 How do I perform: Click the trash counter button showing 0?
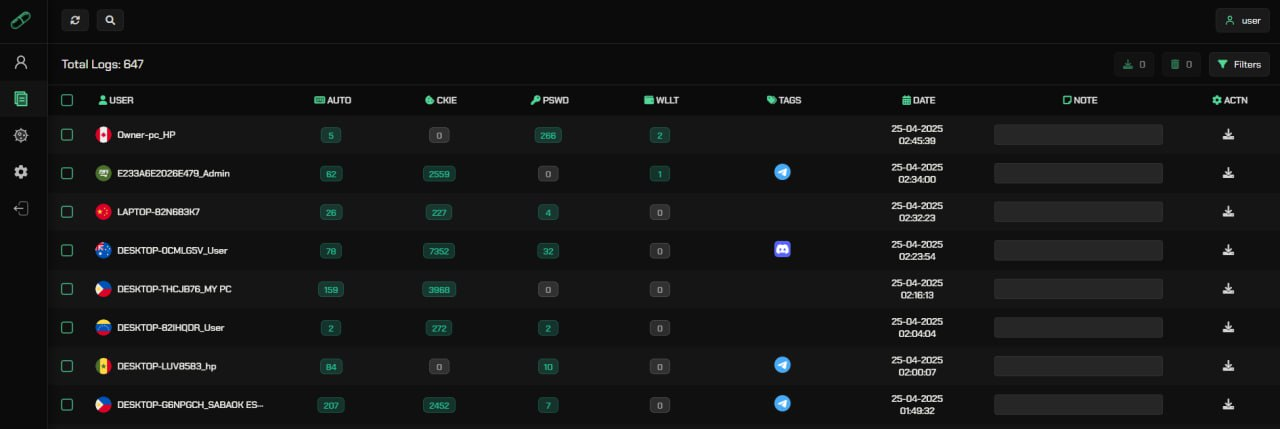1181,64
